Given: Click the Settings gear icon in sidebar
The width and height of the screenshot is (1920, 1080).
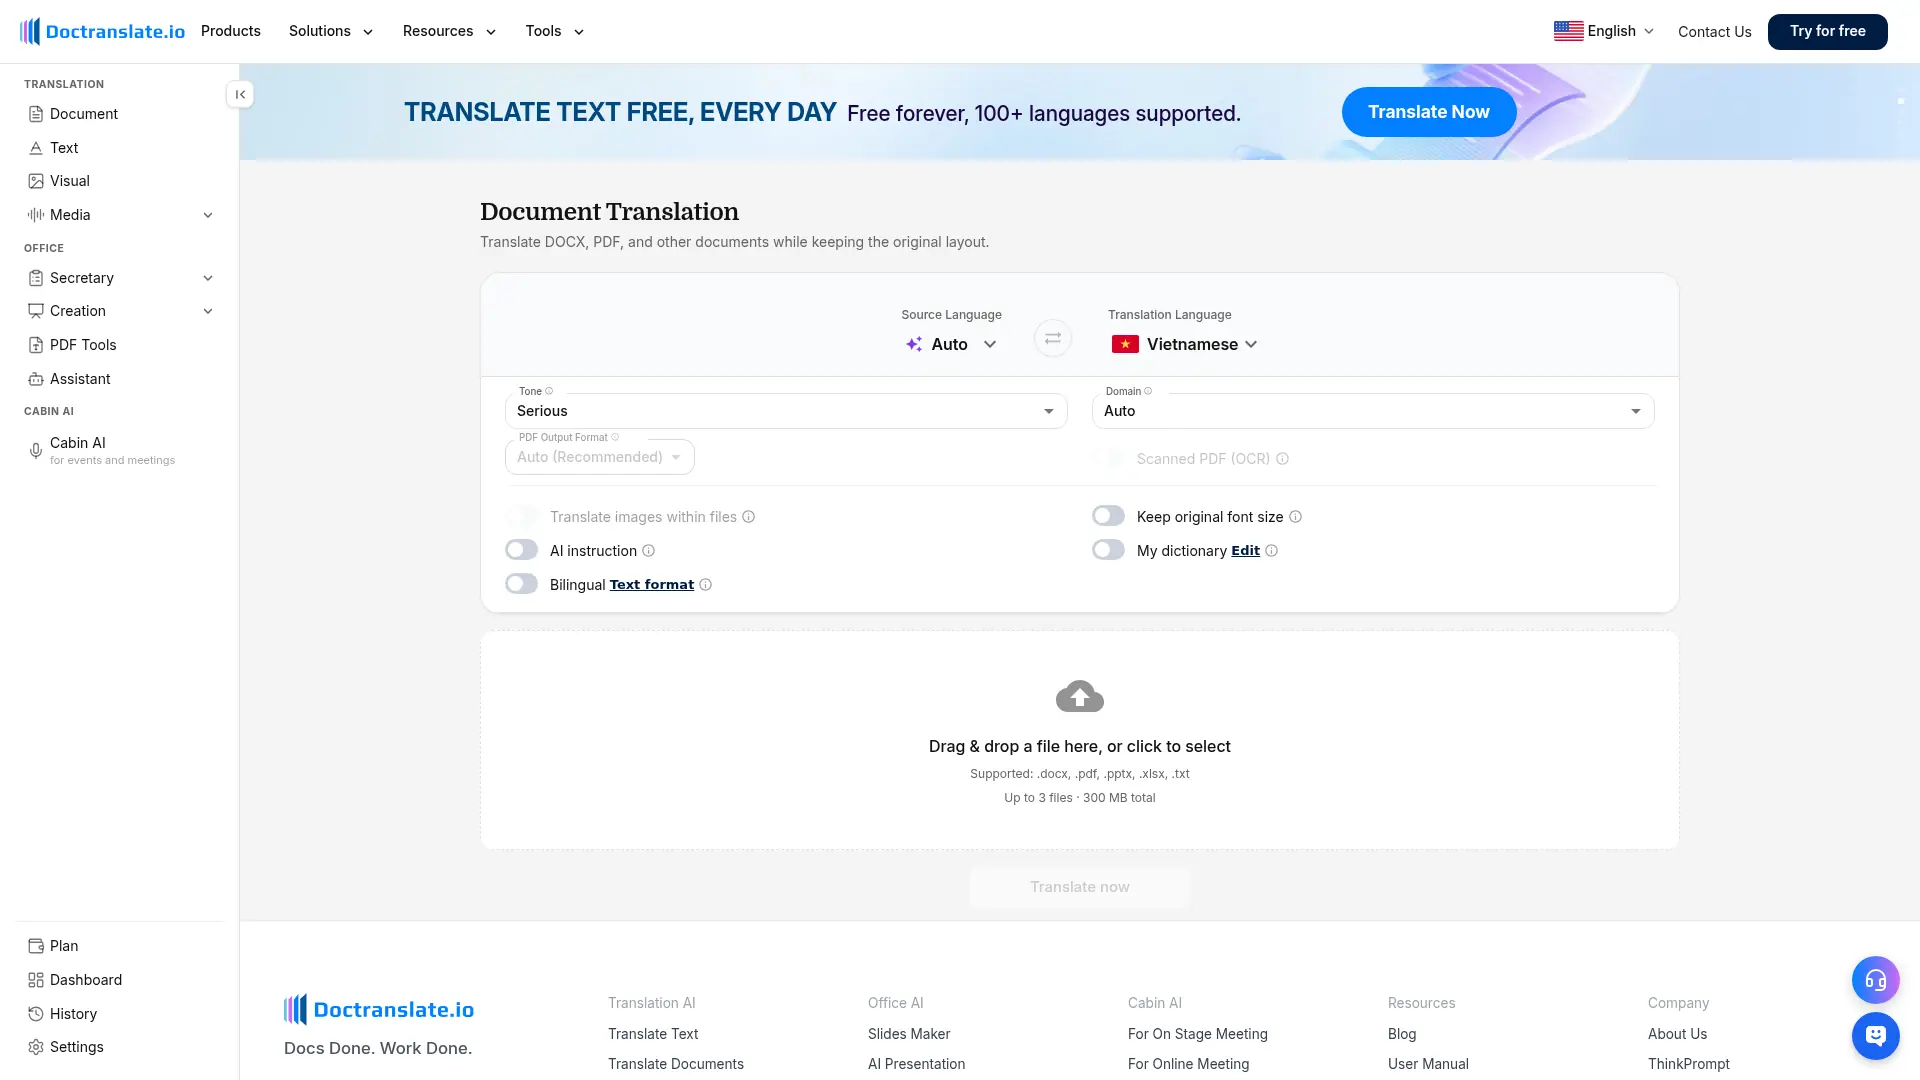Looking at the screenshot, I should [x=36, y=1047].
